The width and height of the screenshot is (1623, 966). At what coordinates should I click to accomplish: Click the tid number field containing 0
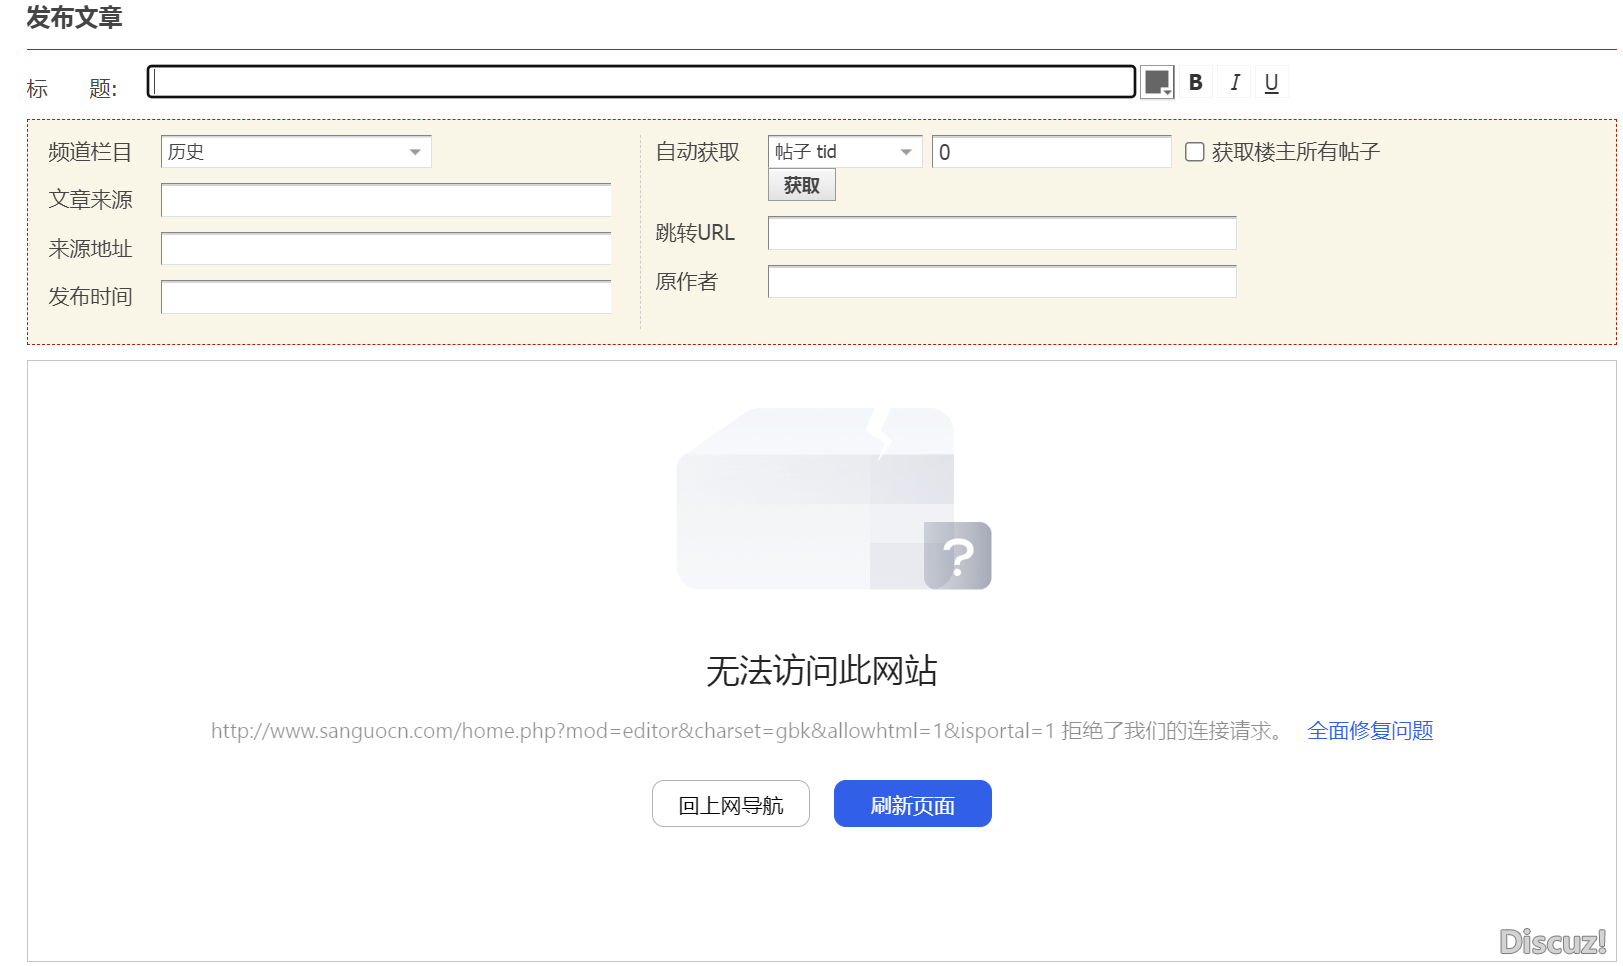[1050, 152]
